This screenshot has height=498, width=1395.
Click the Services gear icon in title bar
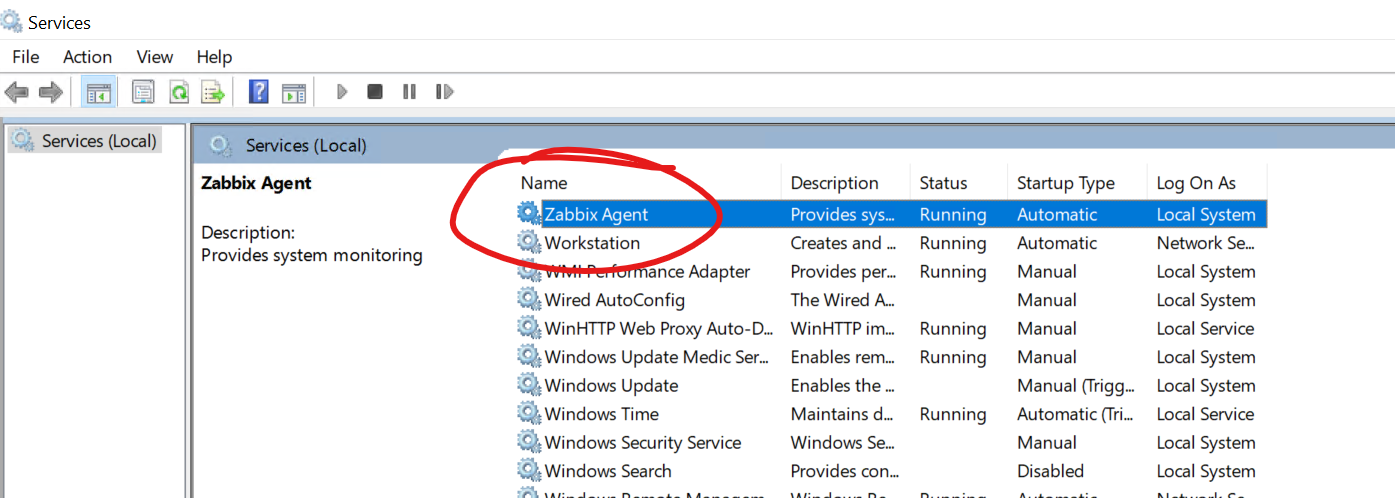tap(12, 21)
